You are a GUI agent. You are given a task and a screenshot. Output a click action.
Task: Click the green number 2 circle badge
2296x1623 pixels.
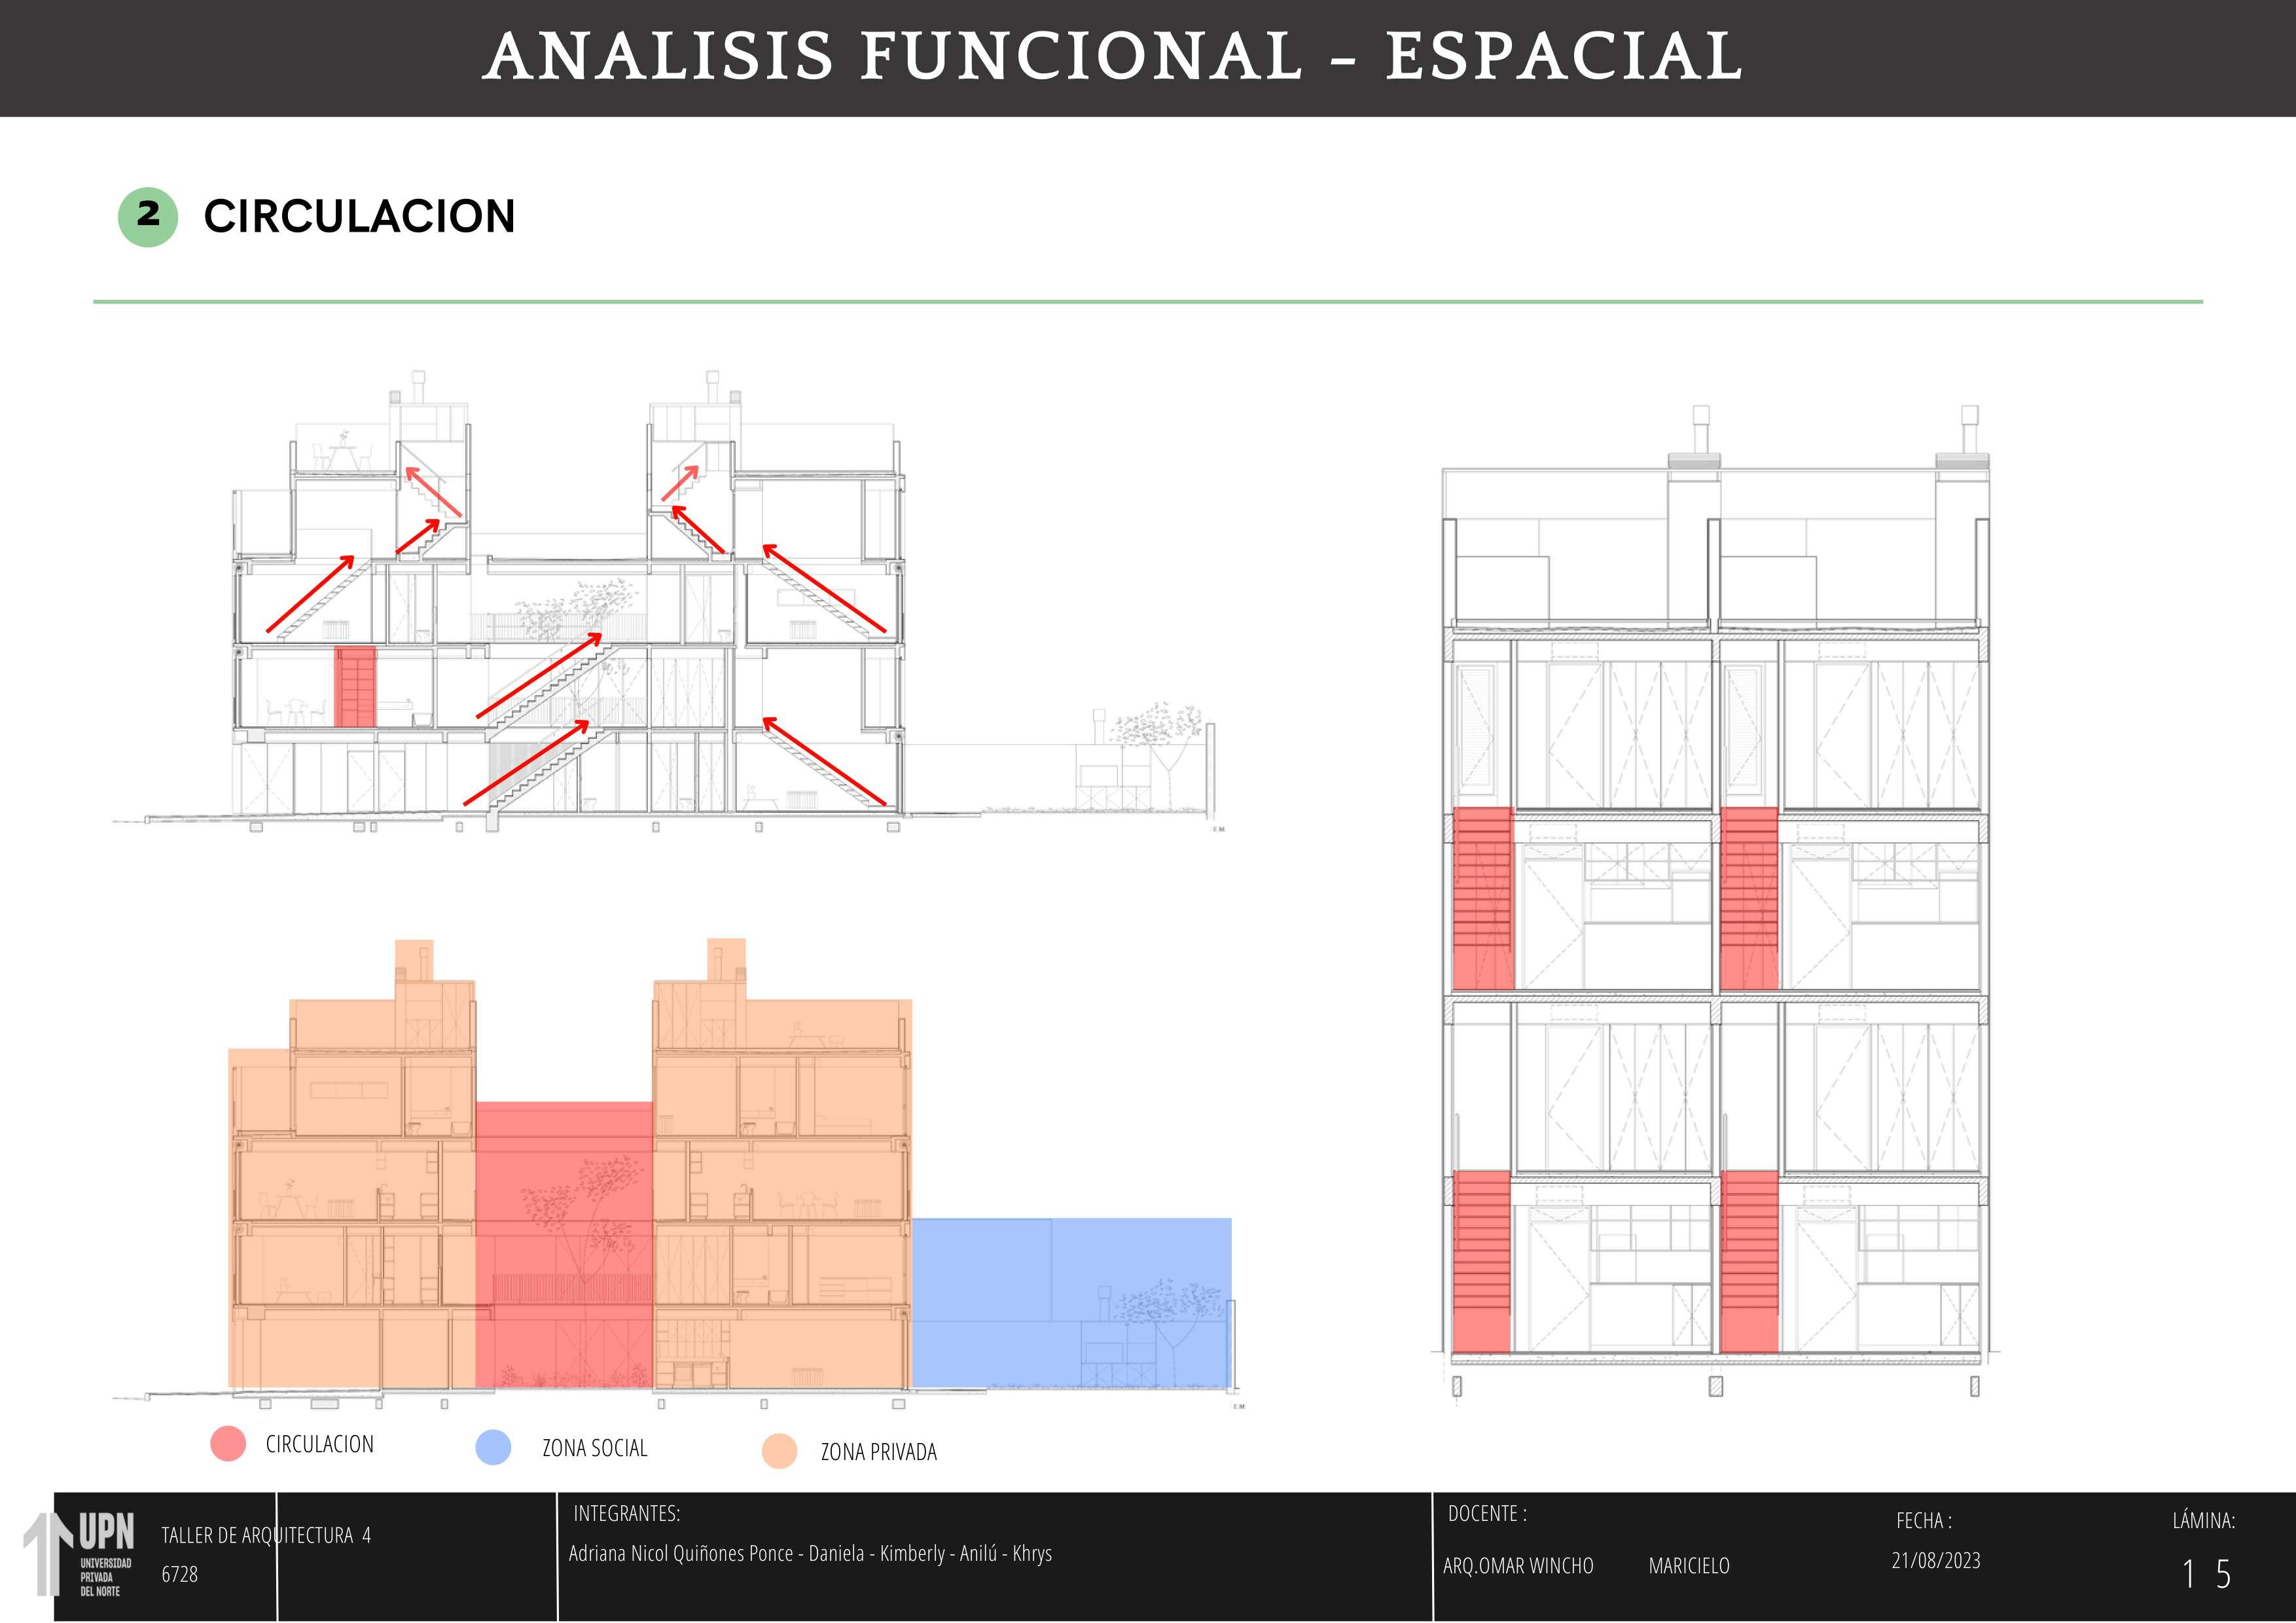click(148, 216)
